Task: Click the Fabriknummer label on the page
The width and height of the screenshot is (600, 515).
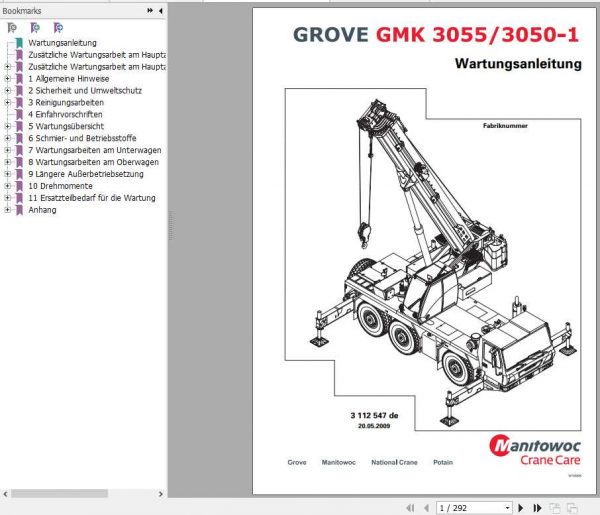Action: tap(505, 125)
